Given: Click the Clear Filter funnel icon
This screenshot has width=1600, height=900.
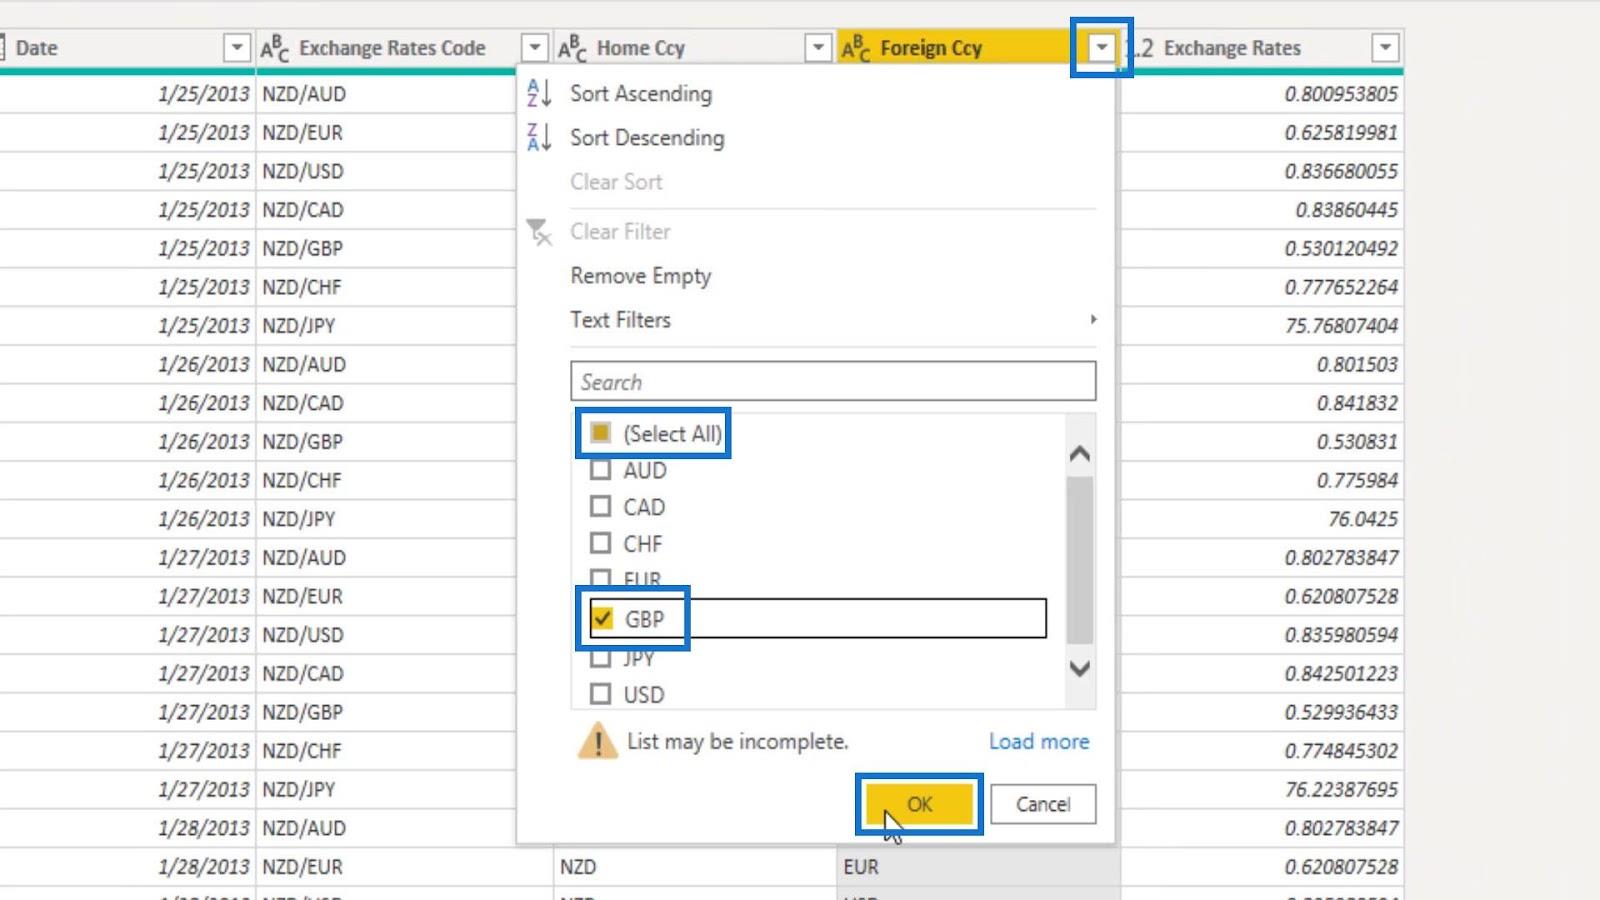Looking at the screenshot, I should pos(539,232).
